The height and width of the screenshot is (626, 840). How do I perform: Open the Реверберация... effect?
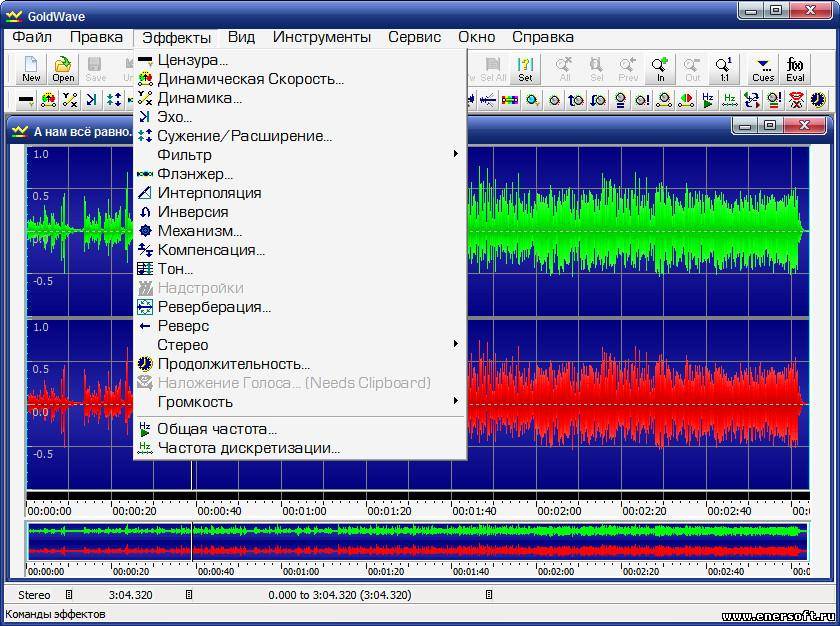point(300,307)
